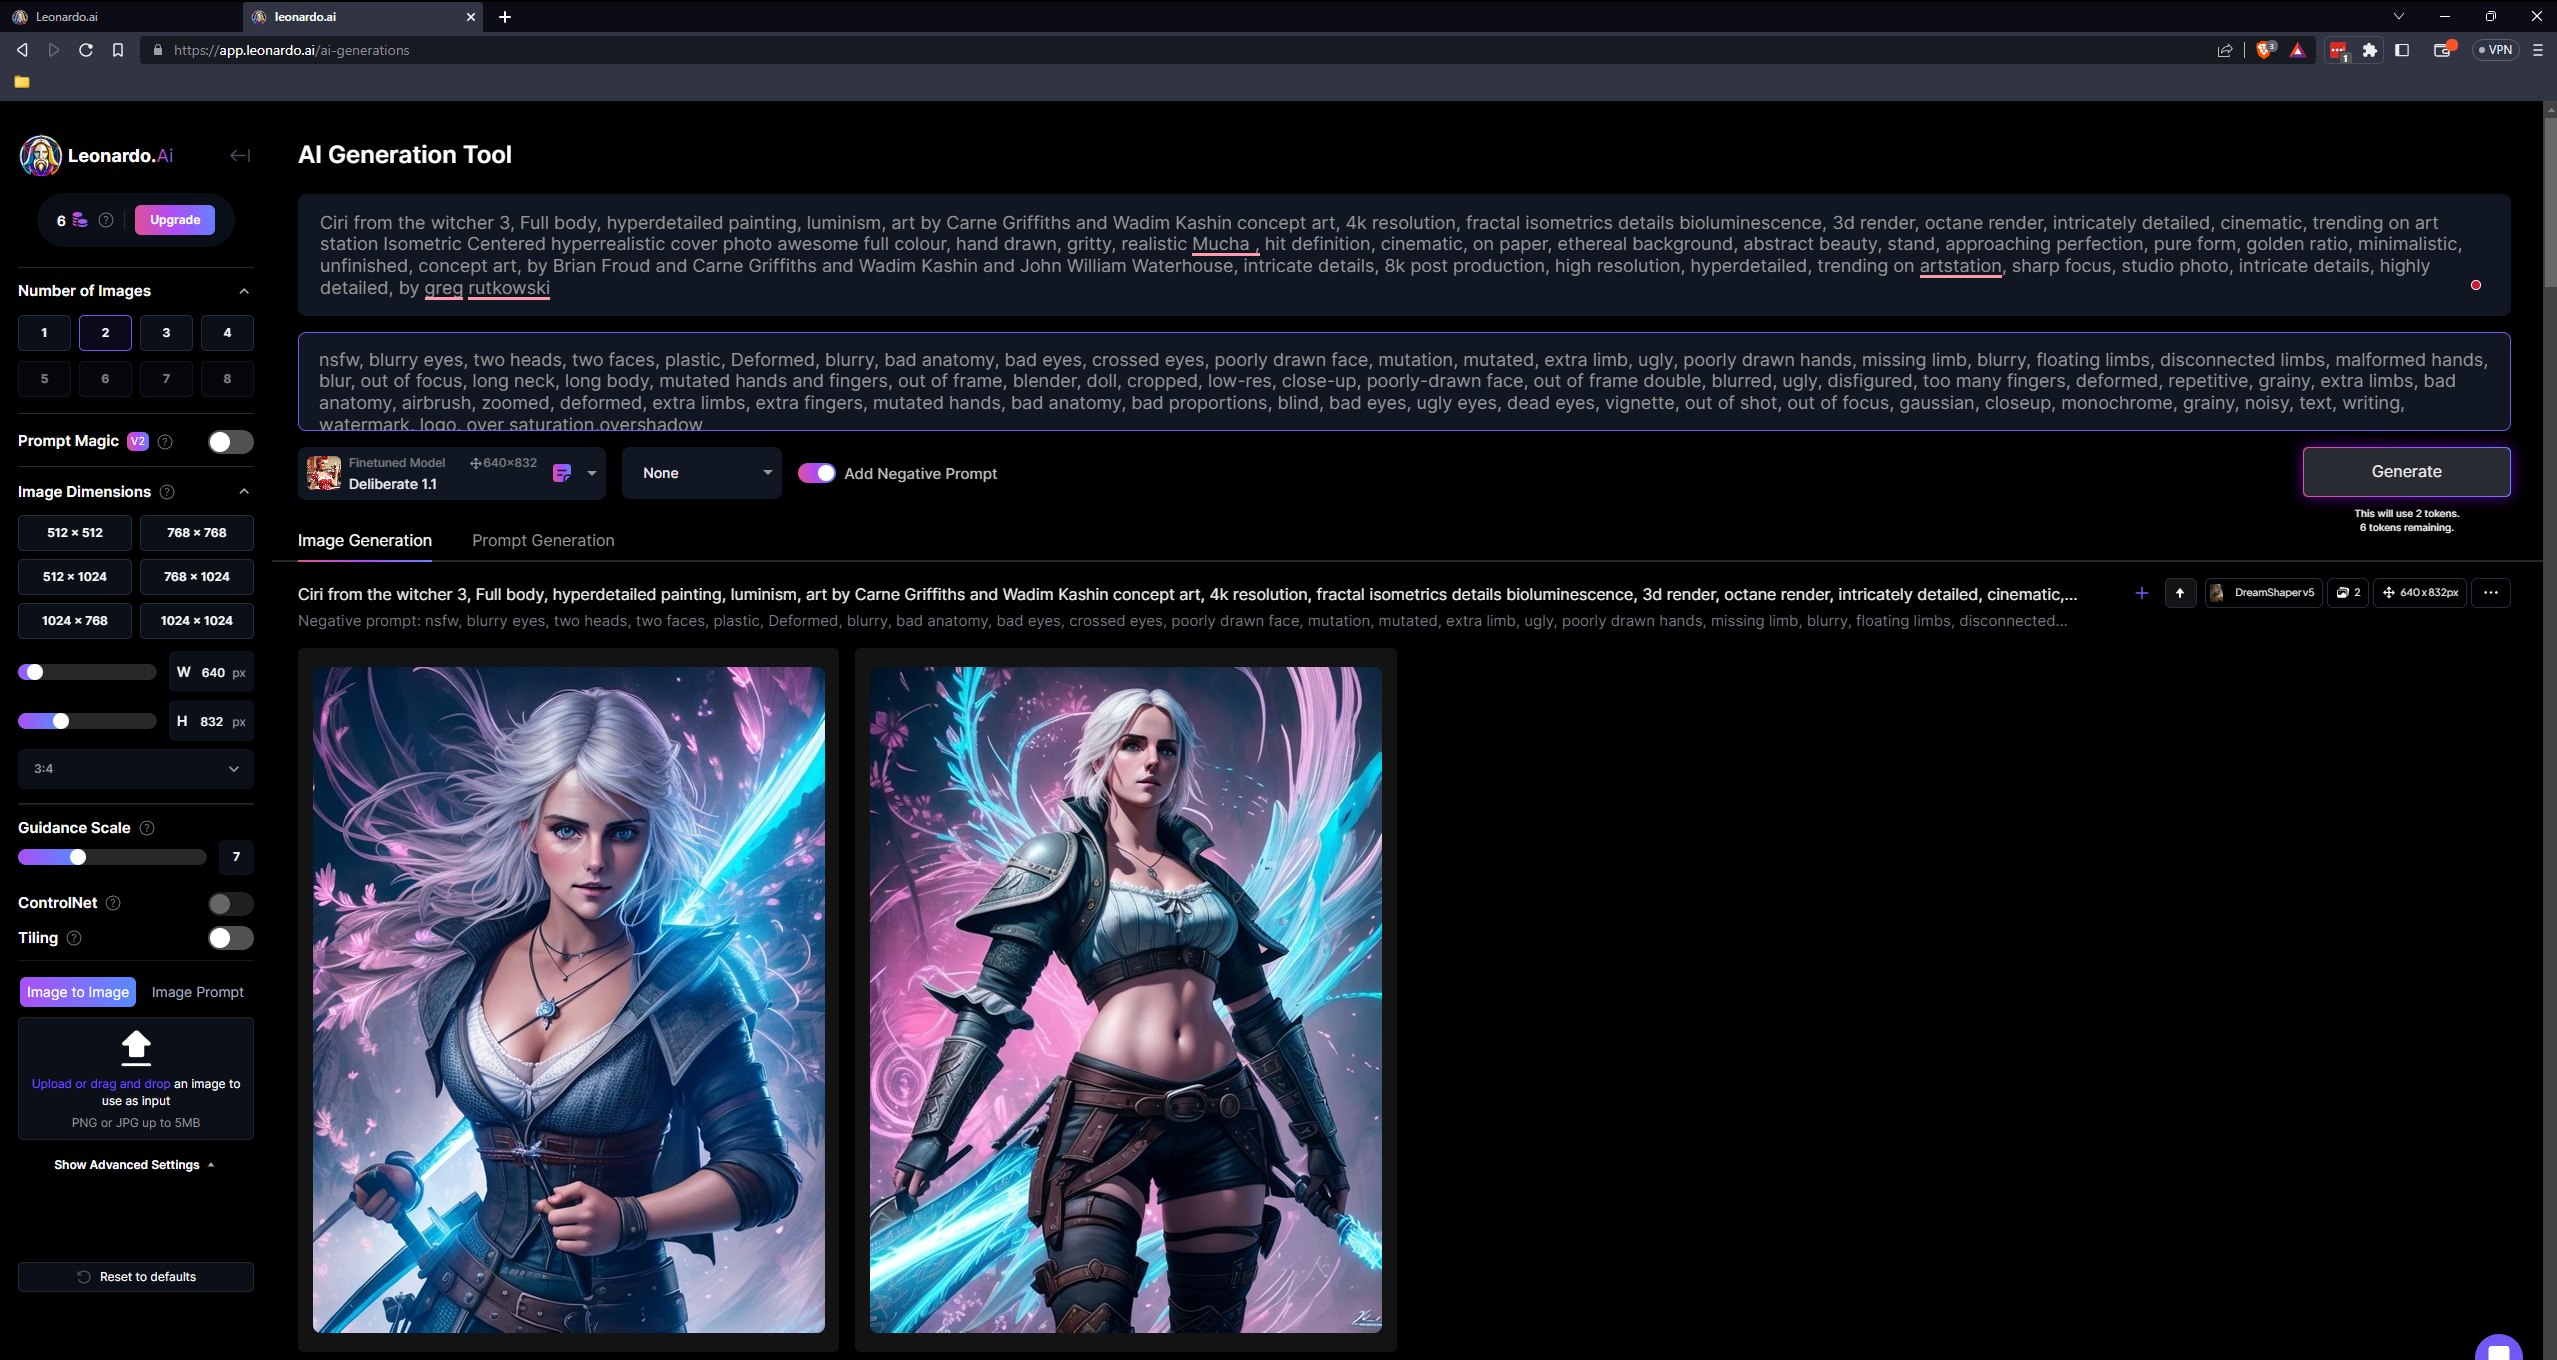
Task: Click the bookmarks bar folder icon
Action: click(22, 82)
